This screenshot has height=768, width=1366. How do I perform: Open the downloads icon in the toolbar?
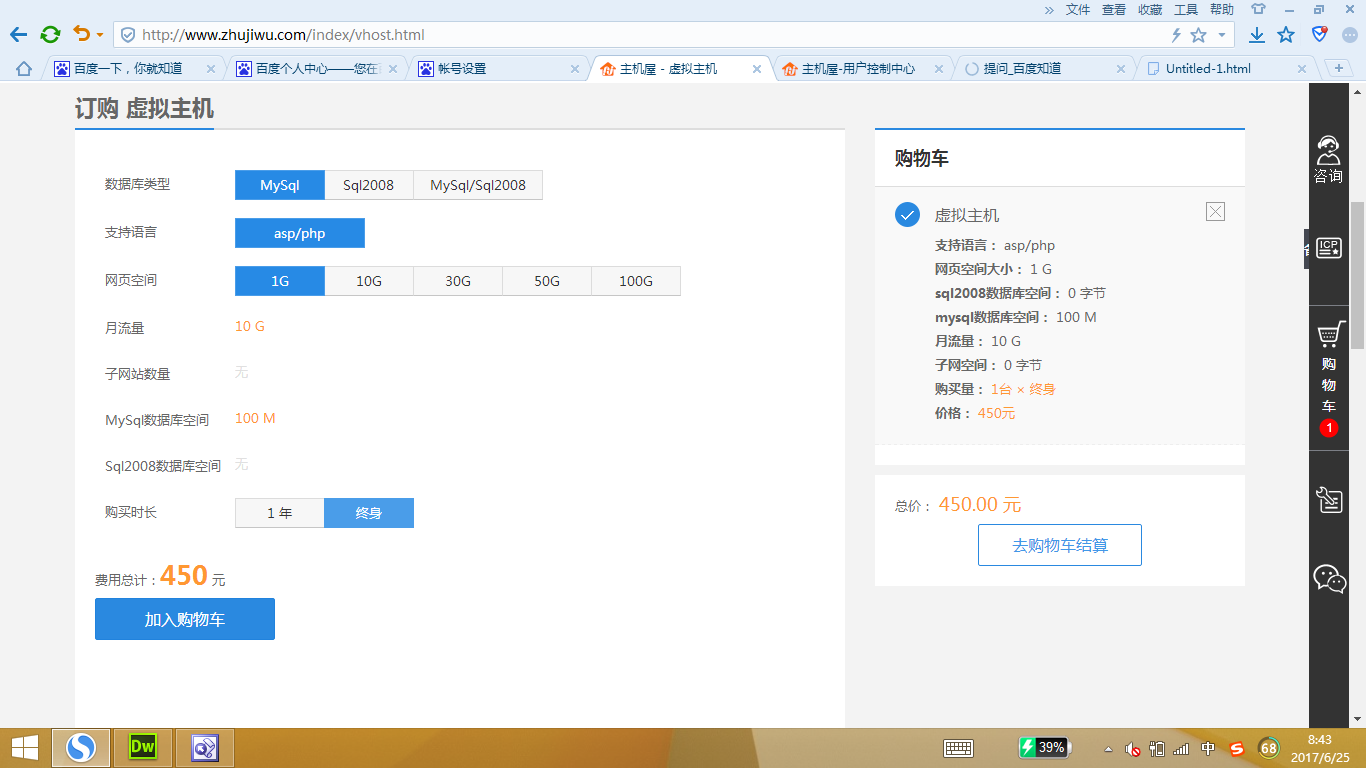[1257, 35]
